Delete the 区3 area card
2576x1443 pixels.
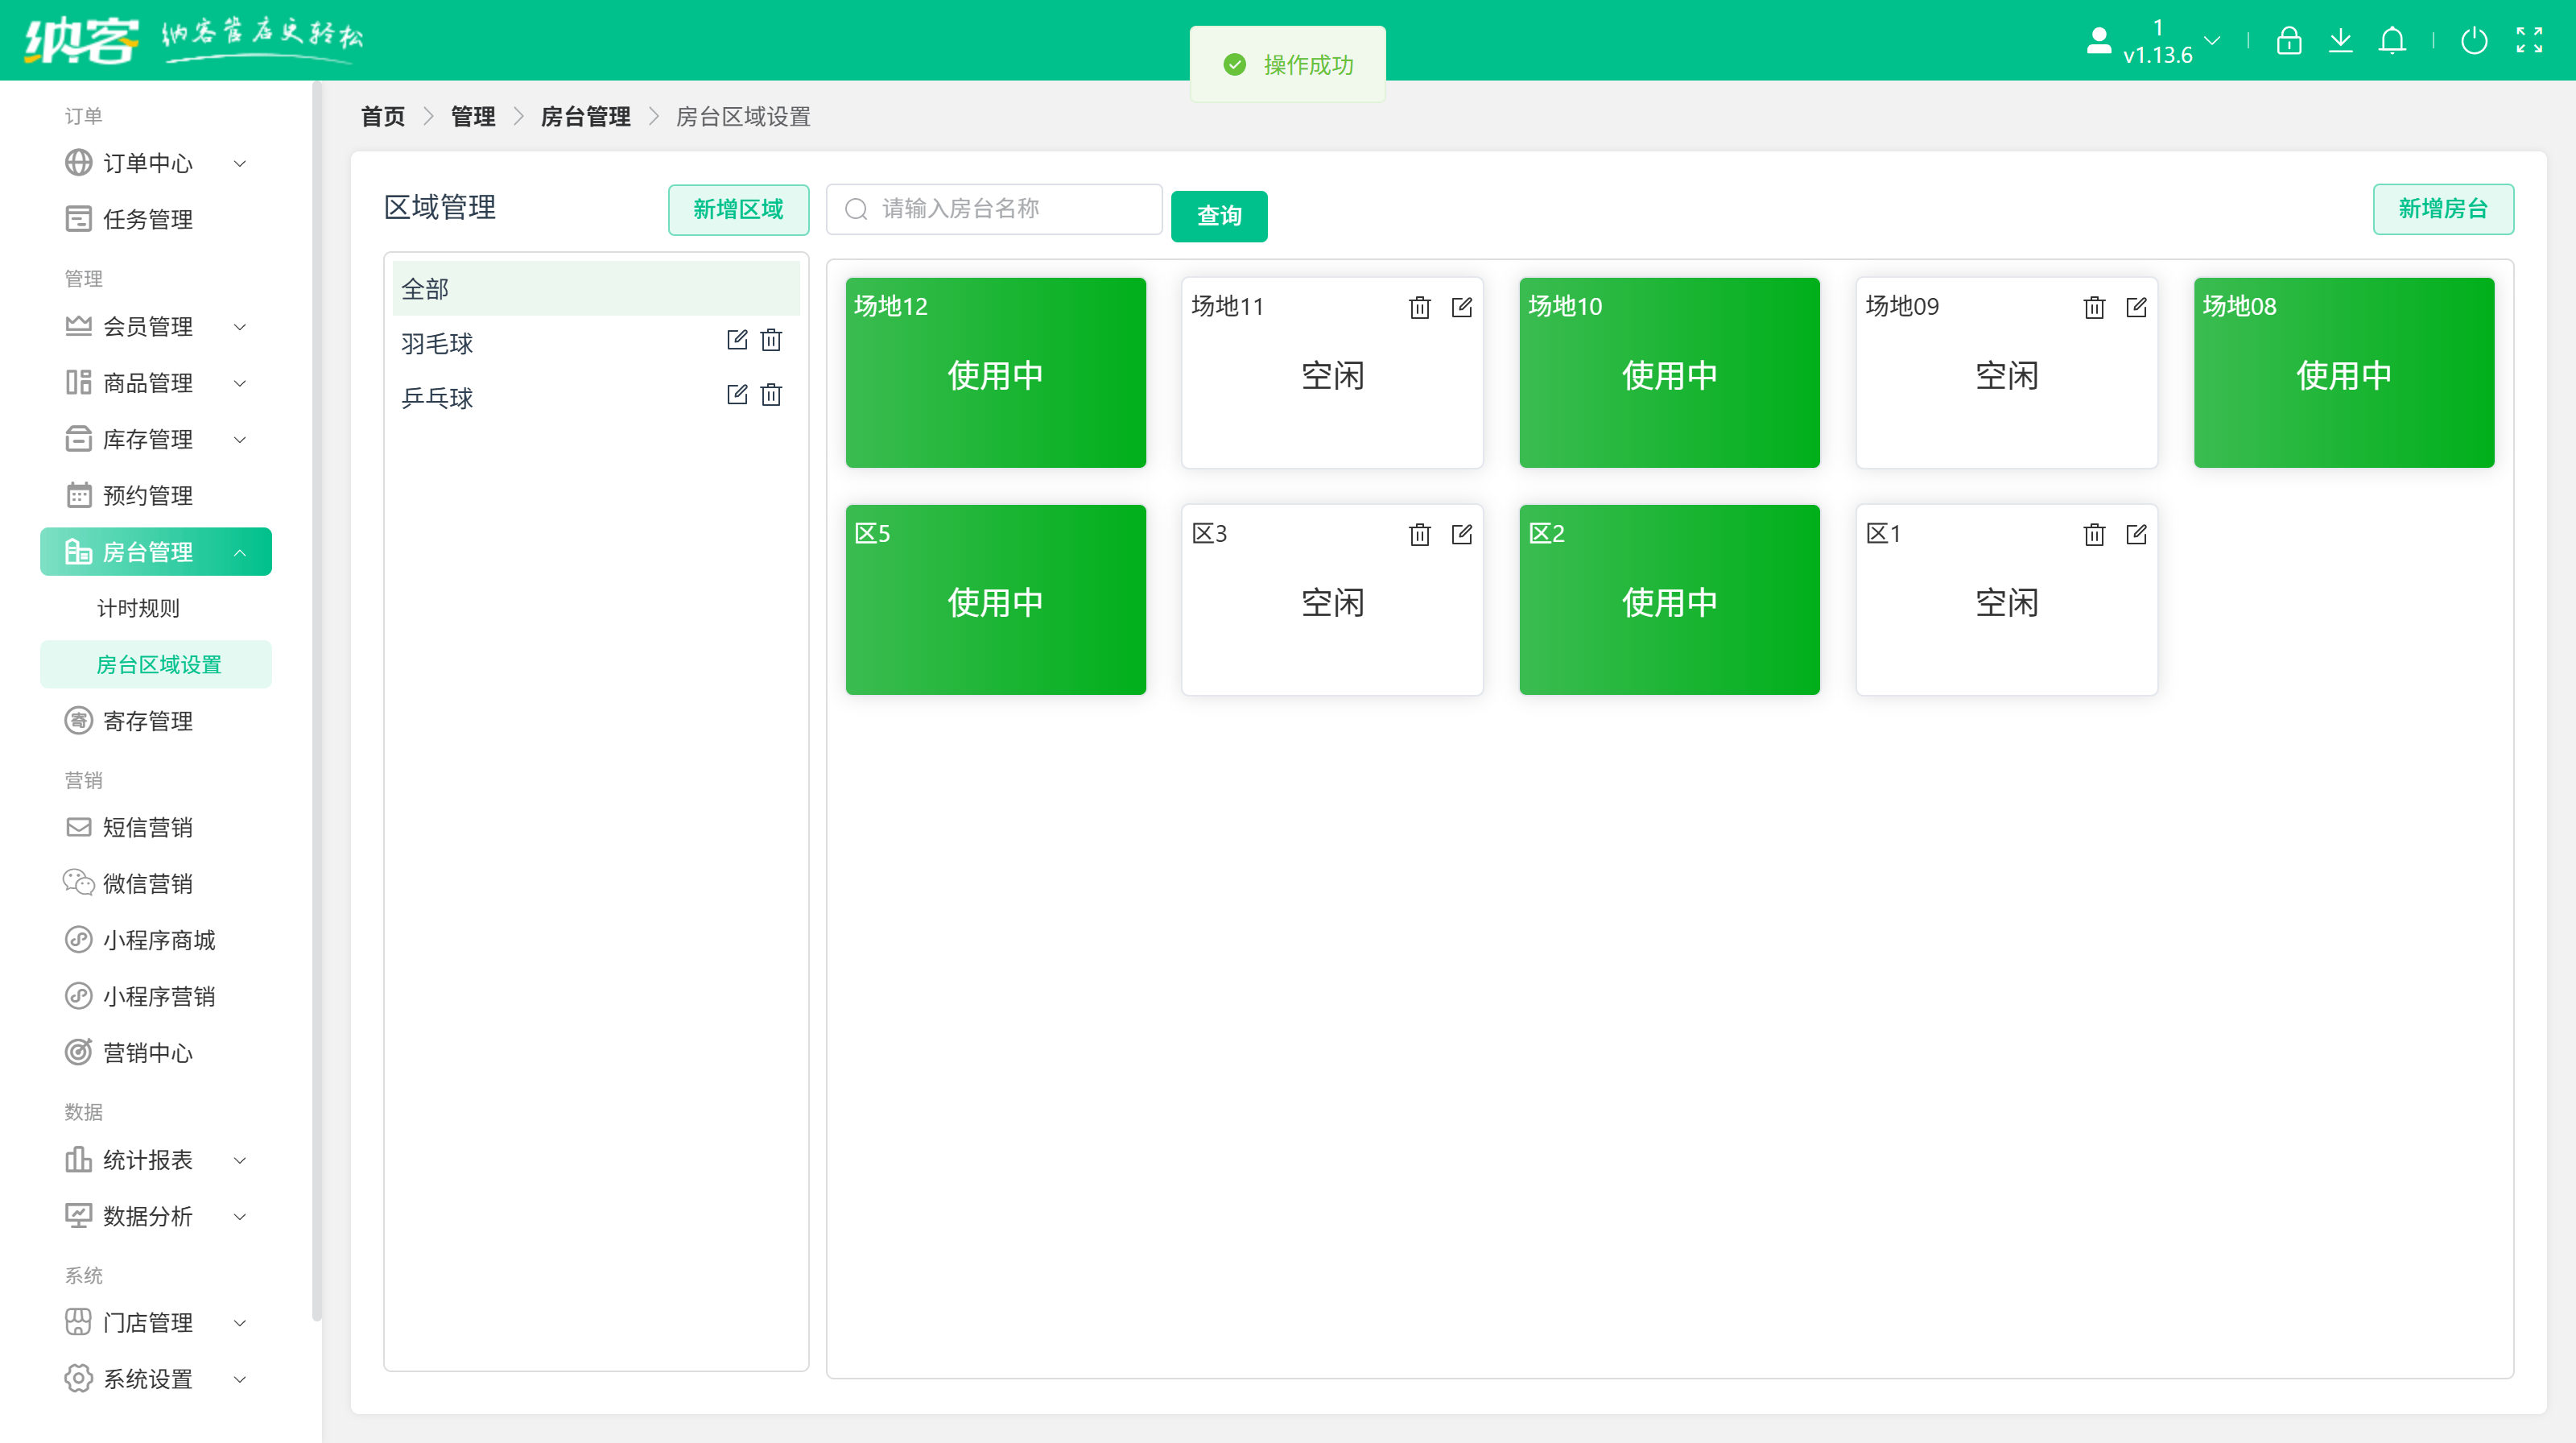(1420, 534)
